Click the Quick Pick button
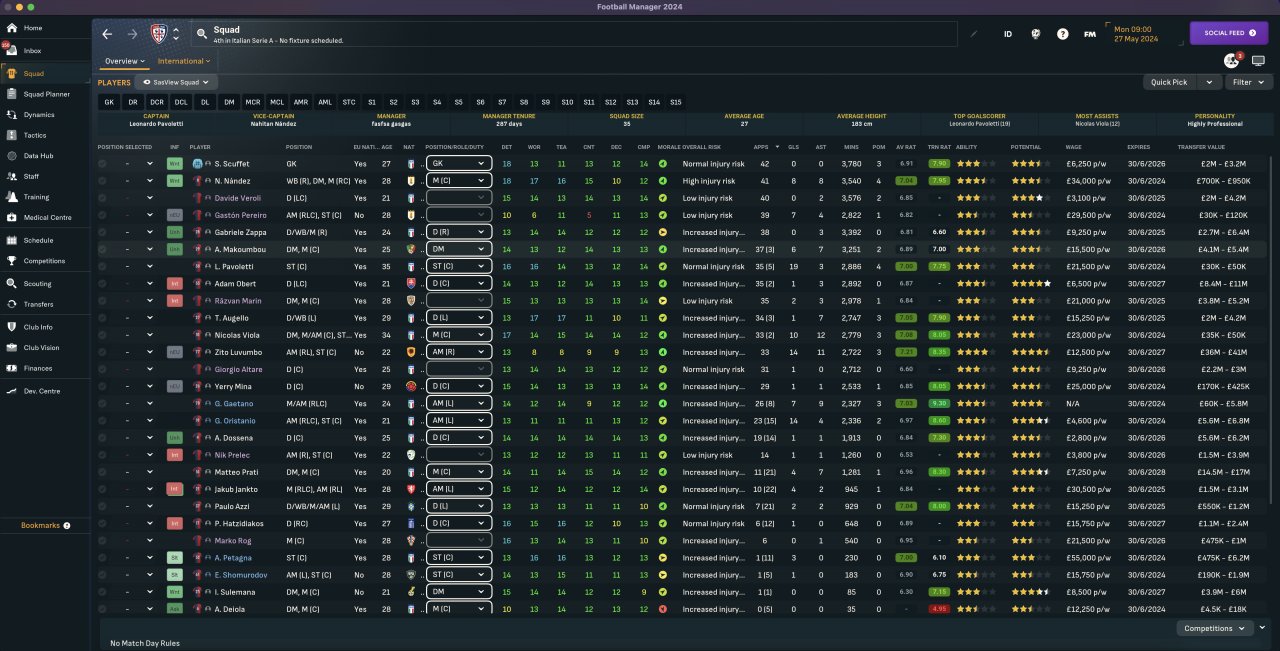The image size is (1280, 651). pos(1169,82)
